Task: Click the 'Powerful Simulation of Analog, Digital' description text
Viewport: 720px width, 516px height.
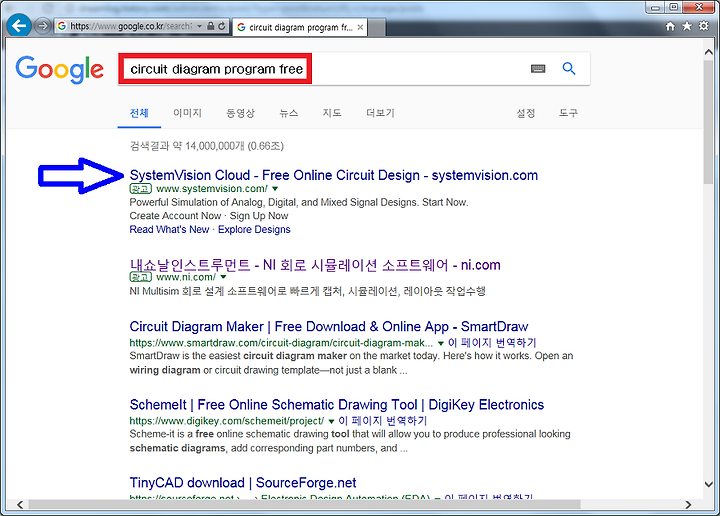Action: (x=299, y=202)
